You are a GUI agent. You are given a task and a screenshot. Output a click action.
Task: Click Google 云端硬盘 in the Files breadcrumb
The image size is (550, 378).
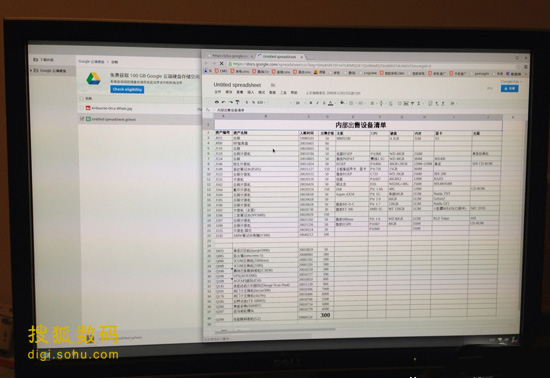pos(91,62)
